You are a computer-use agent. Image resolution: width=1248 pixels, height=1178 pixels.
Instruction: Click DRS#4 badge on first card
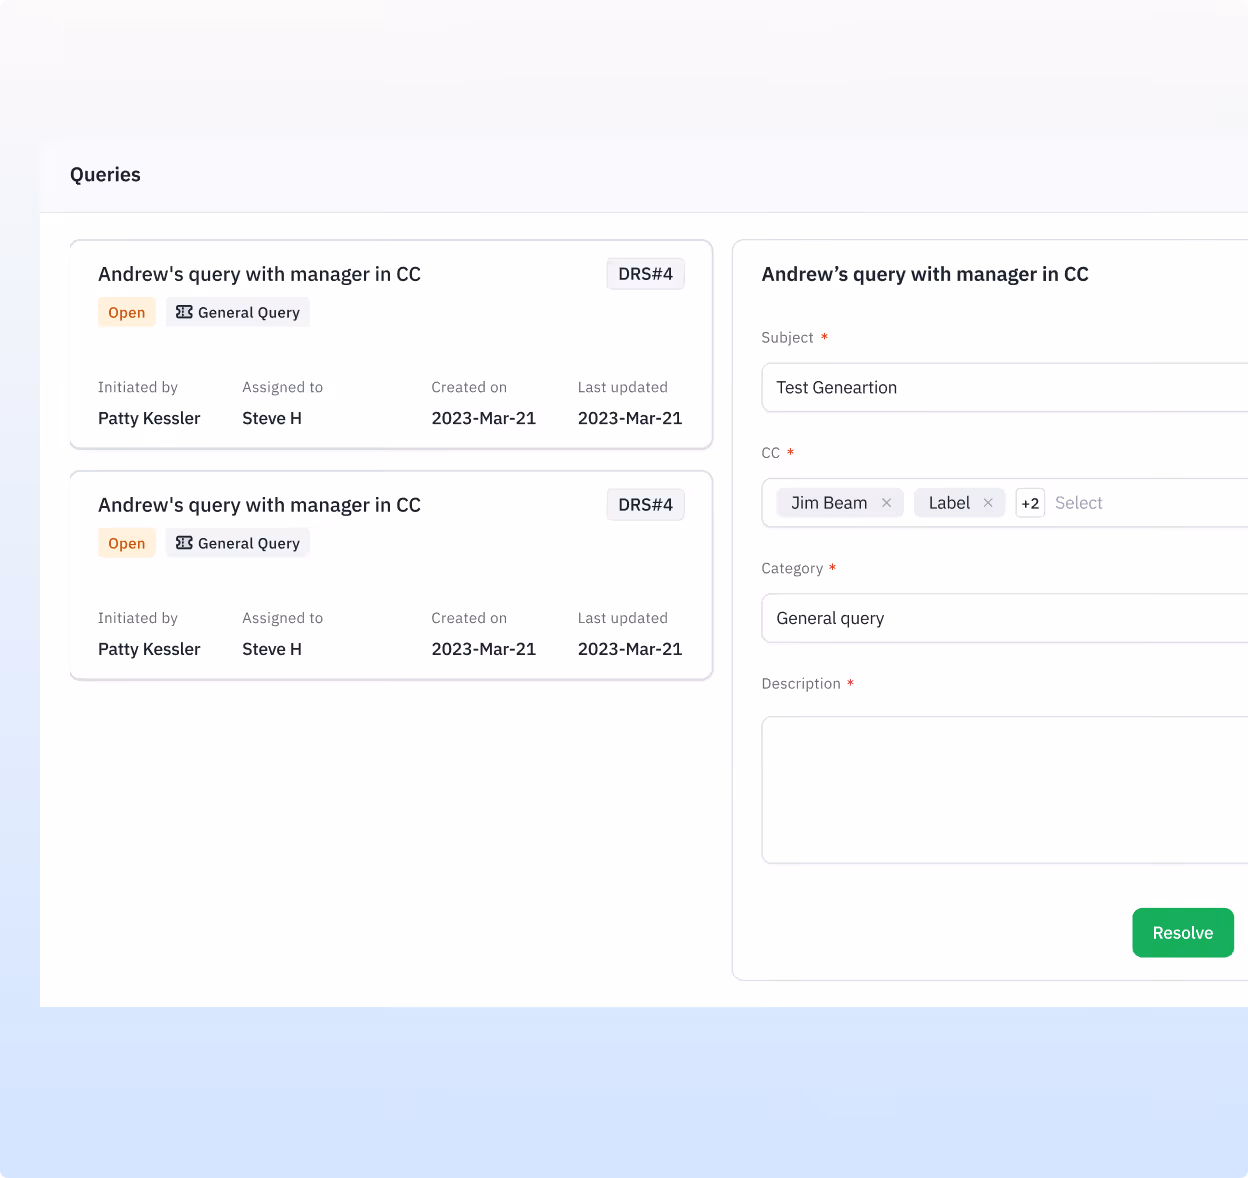[x=645, y=274]
